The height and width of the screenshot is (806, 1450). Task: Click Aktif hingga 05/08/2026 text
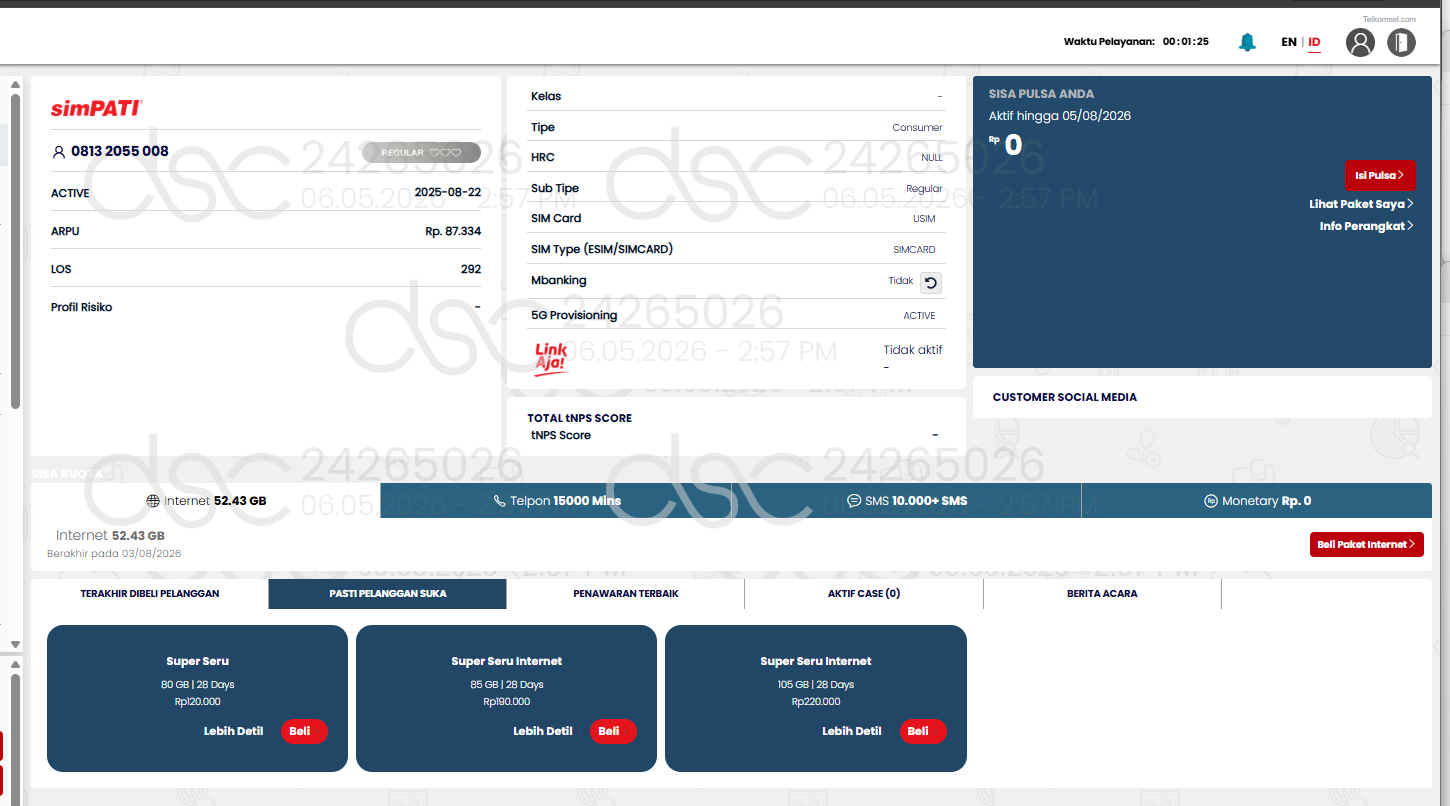(1060, 116)
